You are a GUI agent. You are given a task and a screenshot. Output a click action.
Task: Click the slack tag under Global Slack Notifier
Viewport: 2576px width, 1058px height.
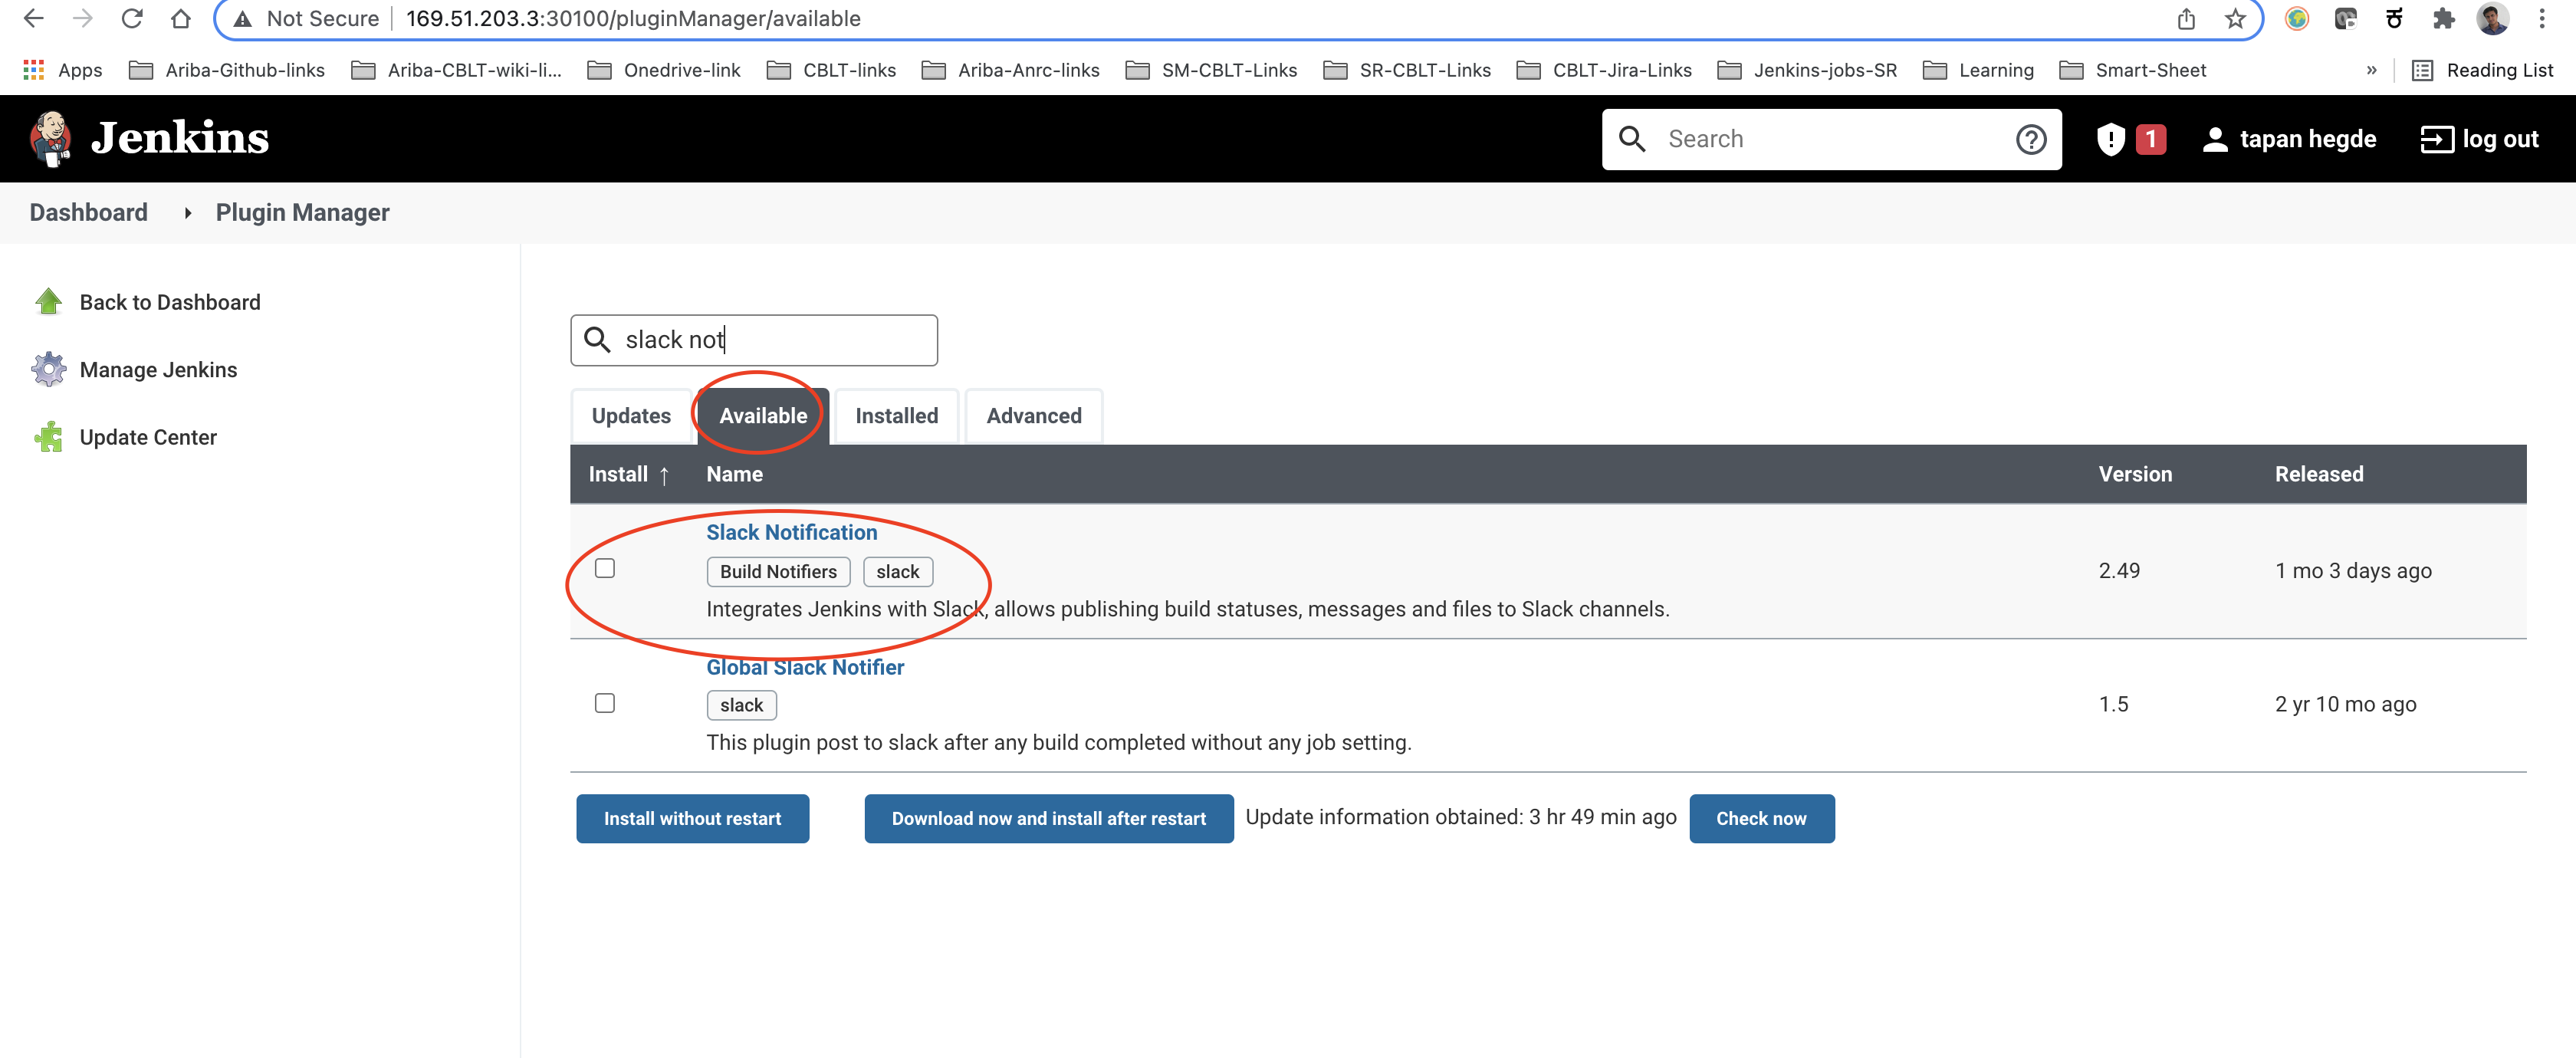click(x=741, y=705)
